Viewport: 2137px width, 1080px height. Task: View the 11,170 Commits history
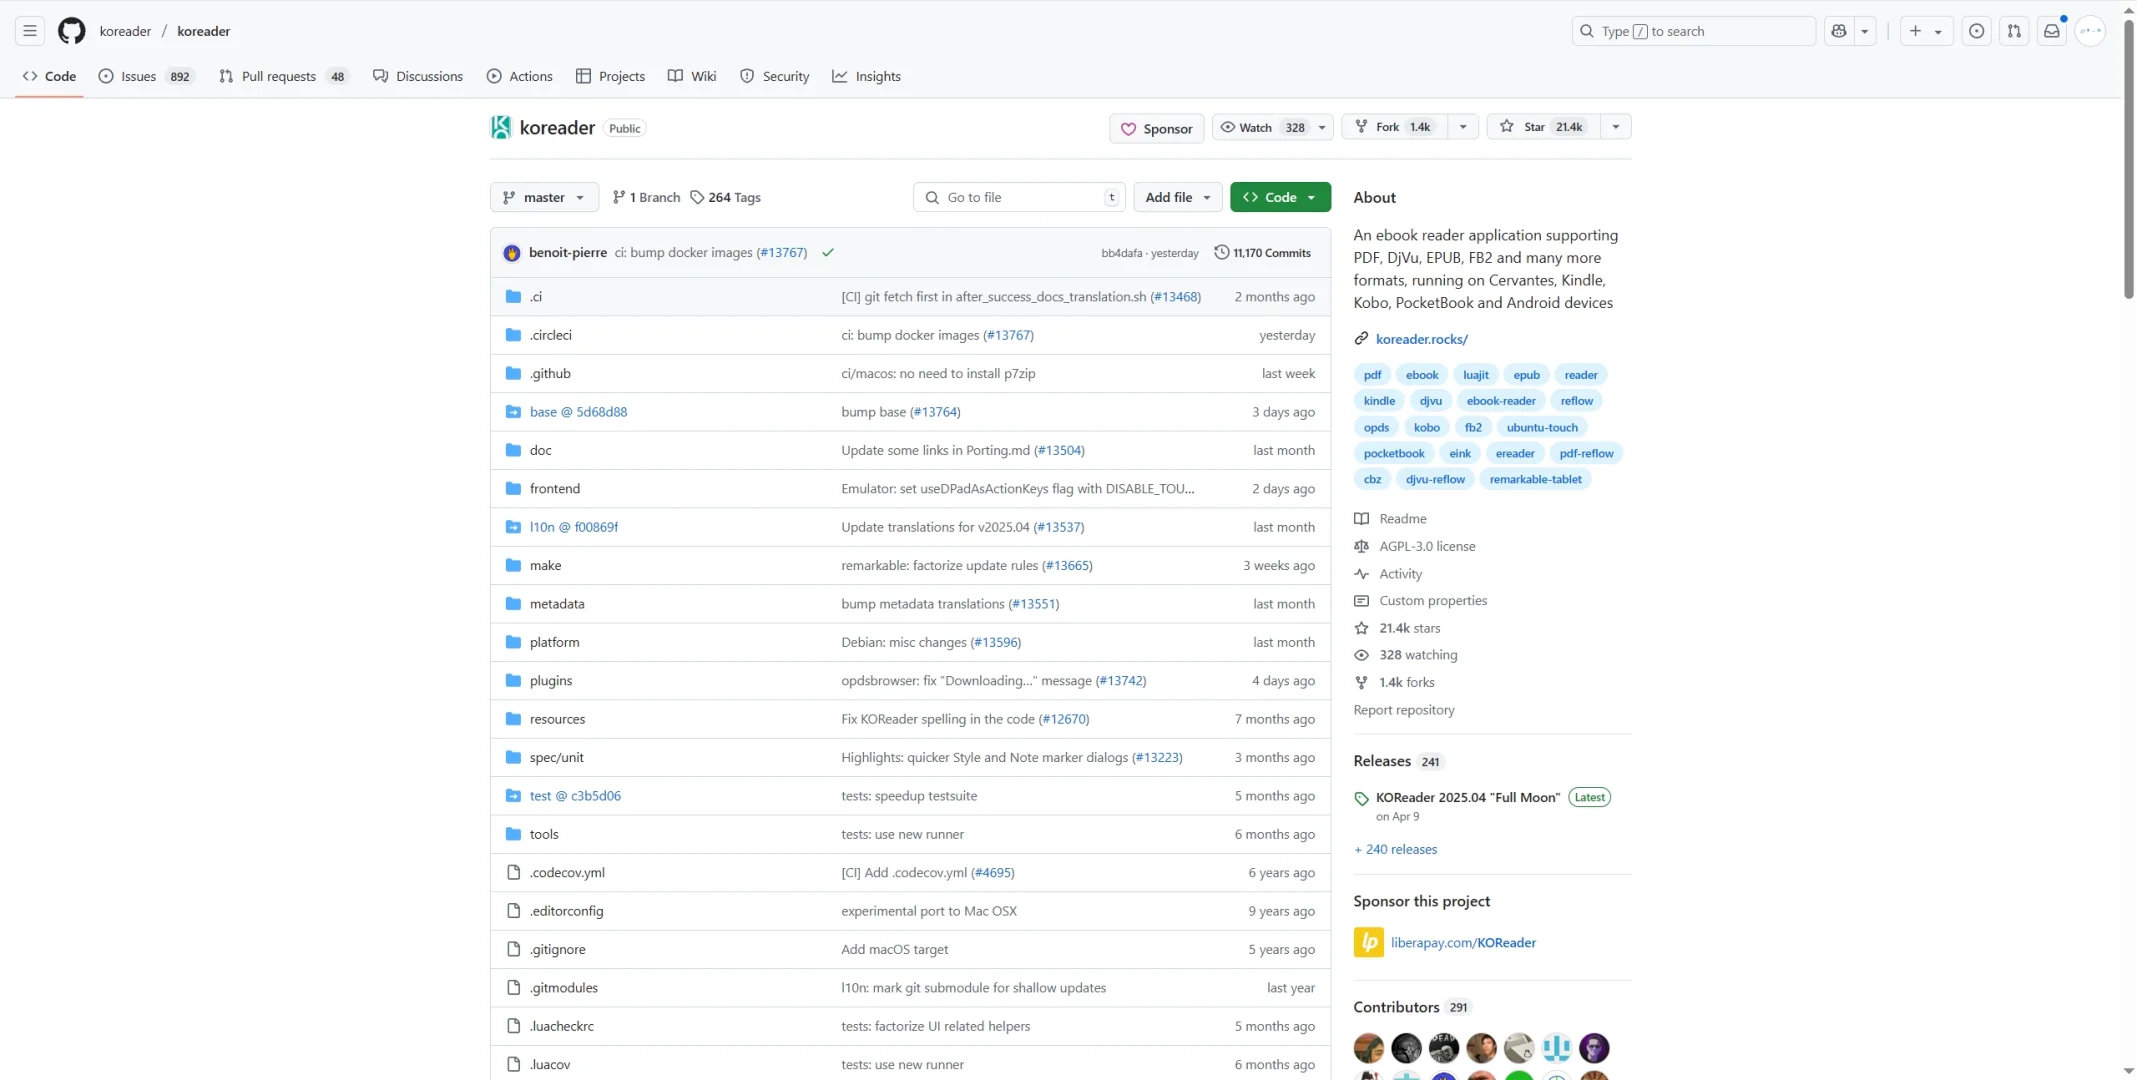(x=1262, y=253)
